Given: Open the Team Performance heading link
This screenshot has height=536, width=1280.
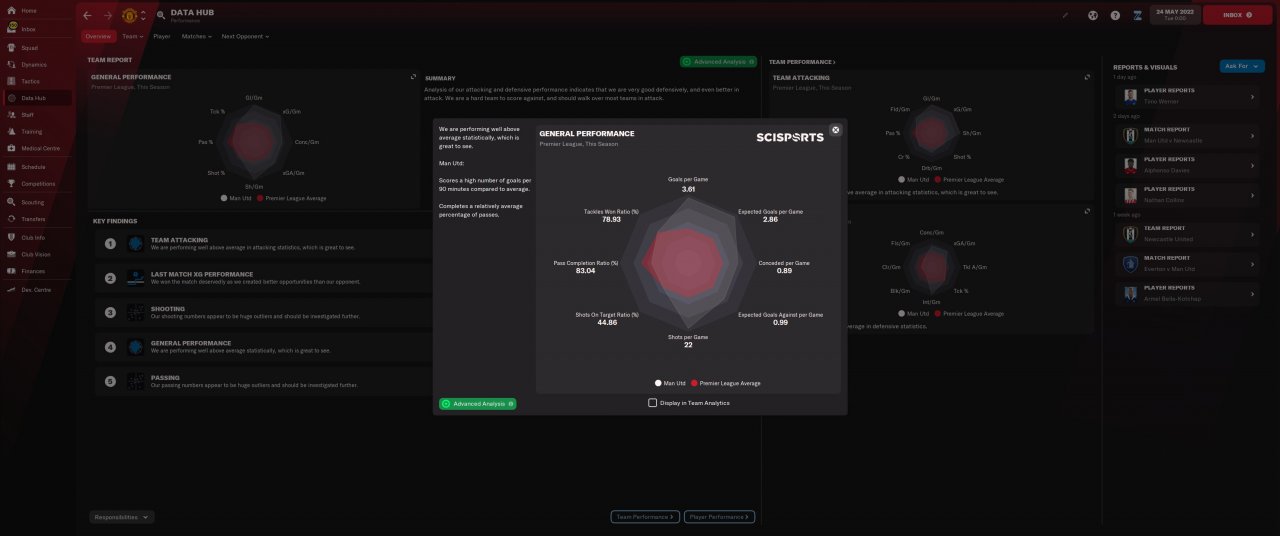Looking at the screenshot, I should [802, 62].
